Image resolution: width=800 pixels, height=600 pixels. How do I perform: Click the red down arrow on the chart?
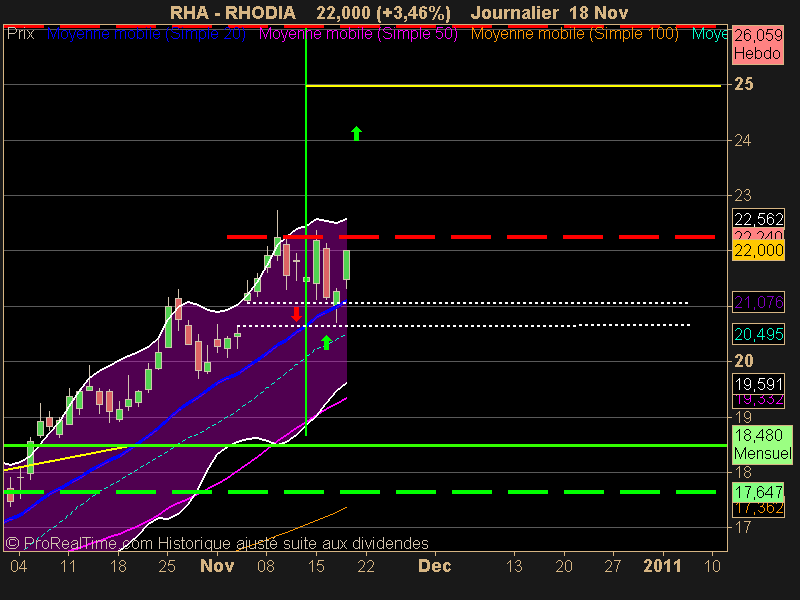click(x=296, y=314)
